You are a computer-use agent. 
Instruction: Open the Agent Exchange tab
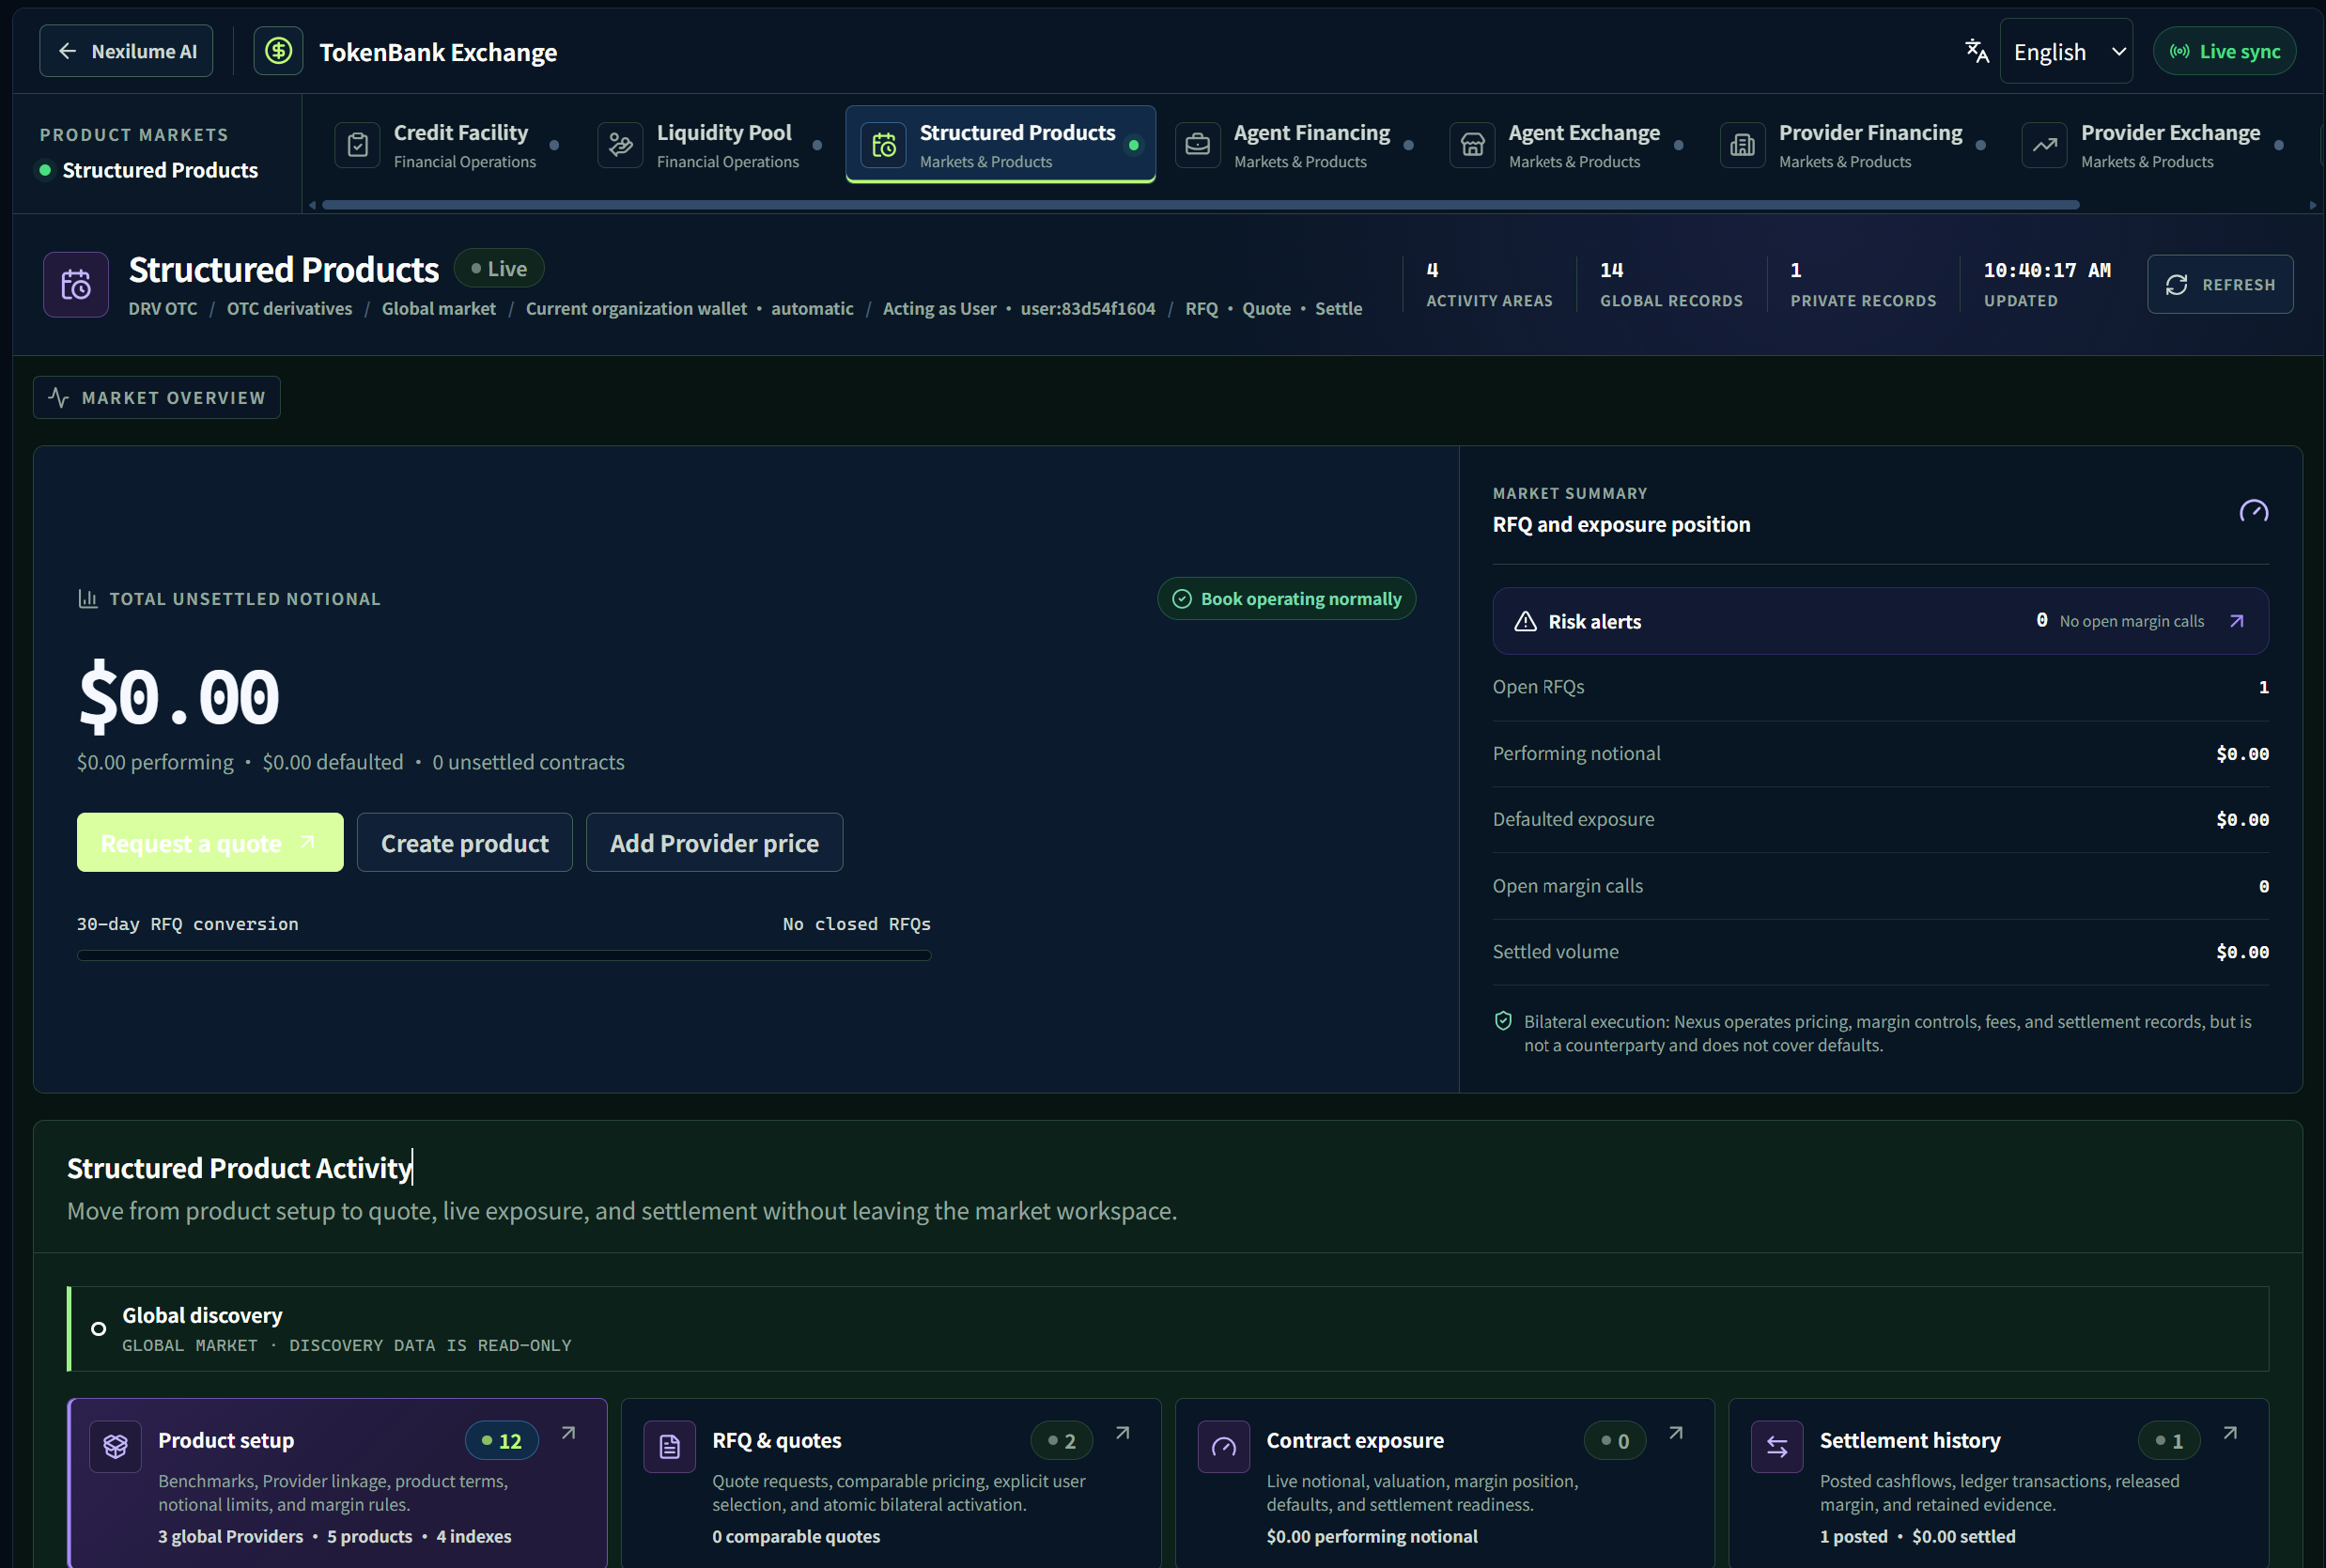(x=1566, y=146)
